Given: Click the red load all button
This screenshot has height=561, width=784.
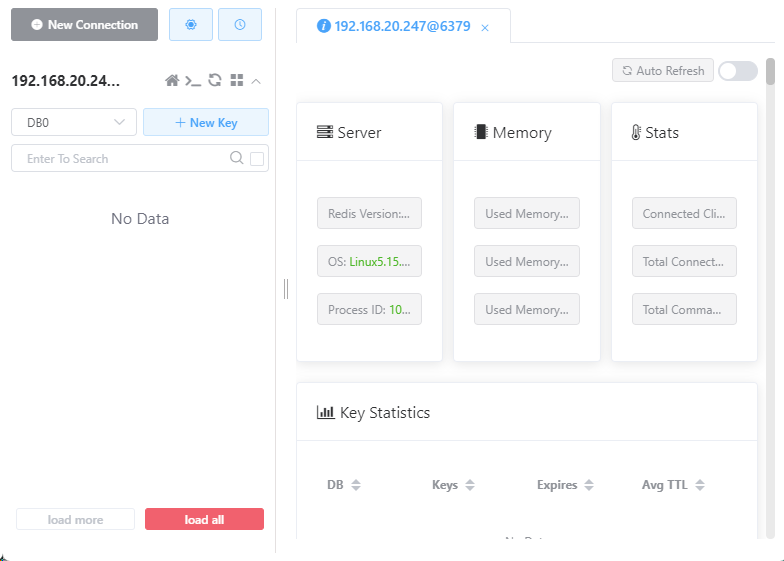Looking at the screenshot, I should point(204,519).
